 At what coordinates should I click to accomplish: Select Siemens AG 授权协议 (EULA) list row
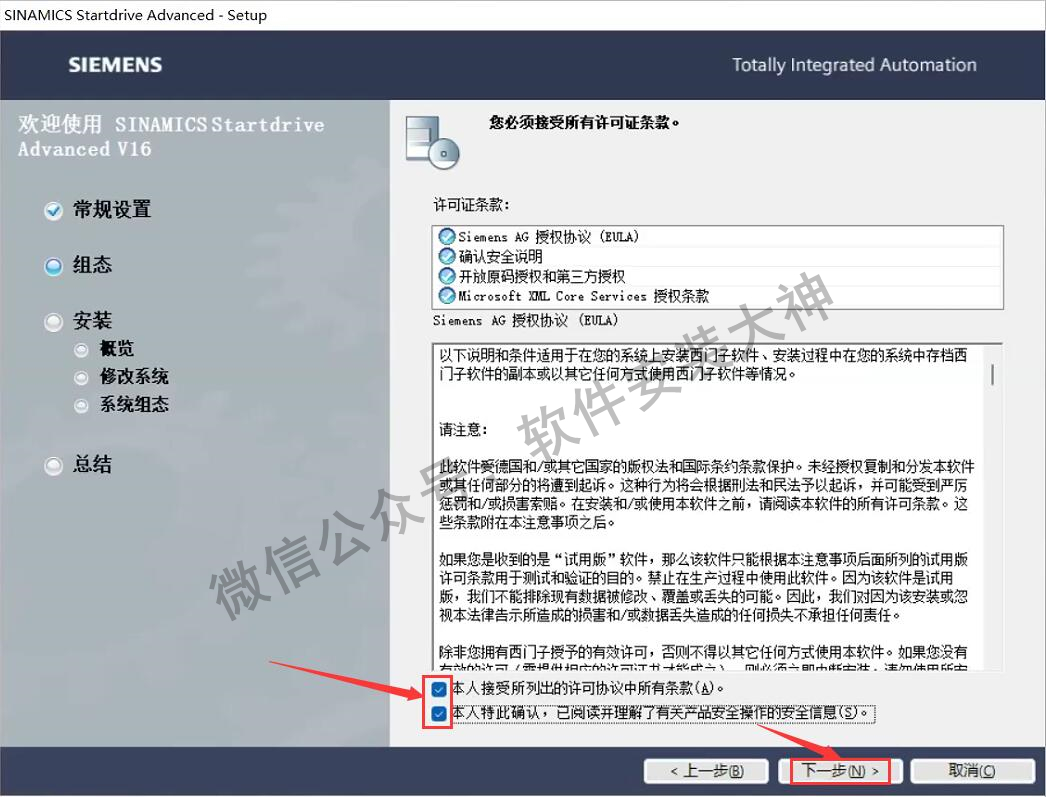point(718,237)
